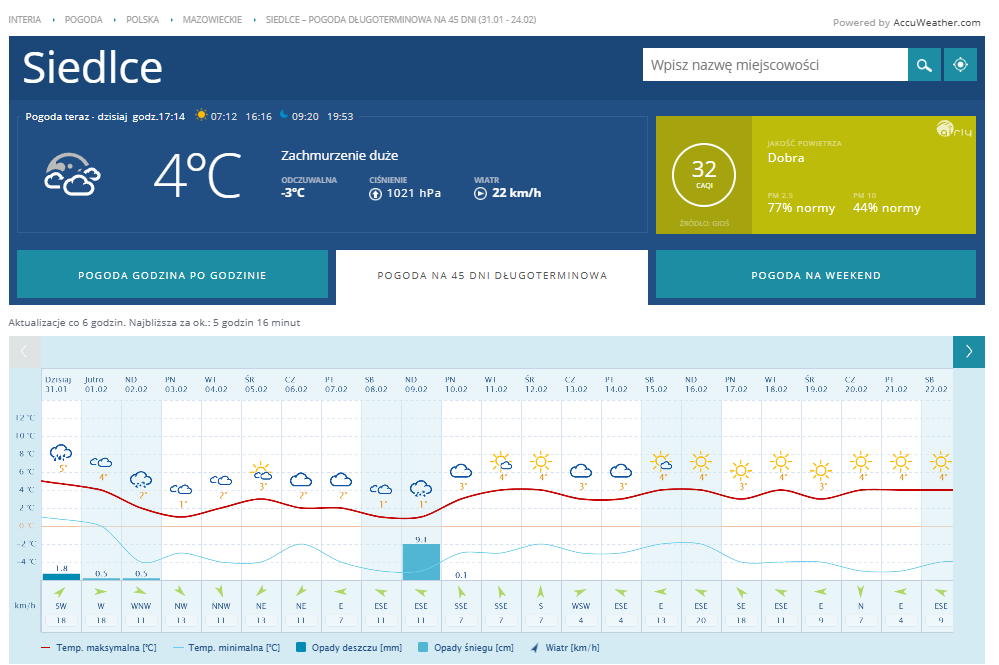Image resolution: width=999 pixels, height=665 pixels.
Task: Focus the city name search field
Action: [775, 65]
